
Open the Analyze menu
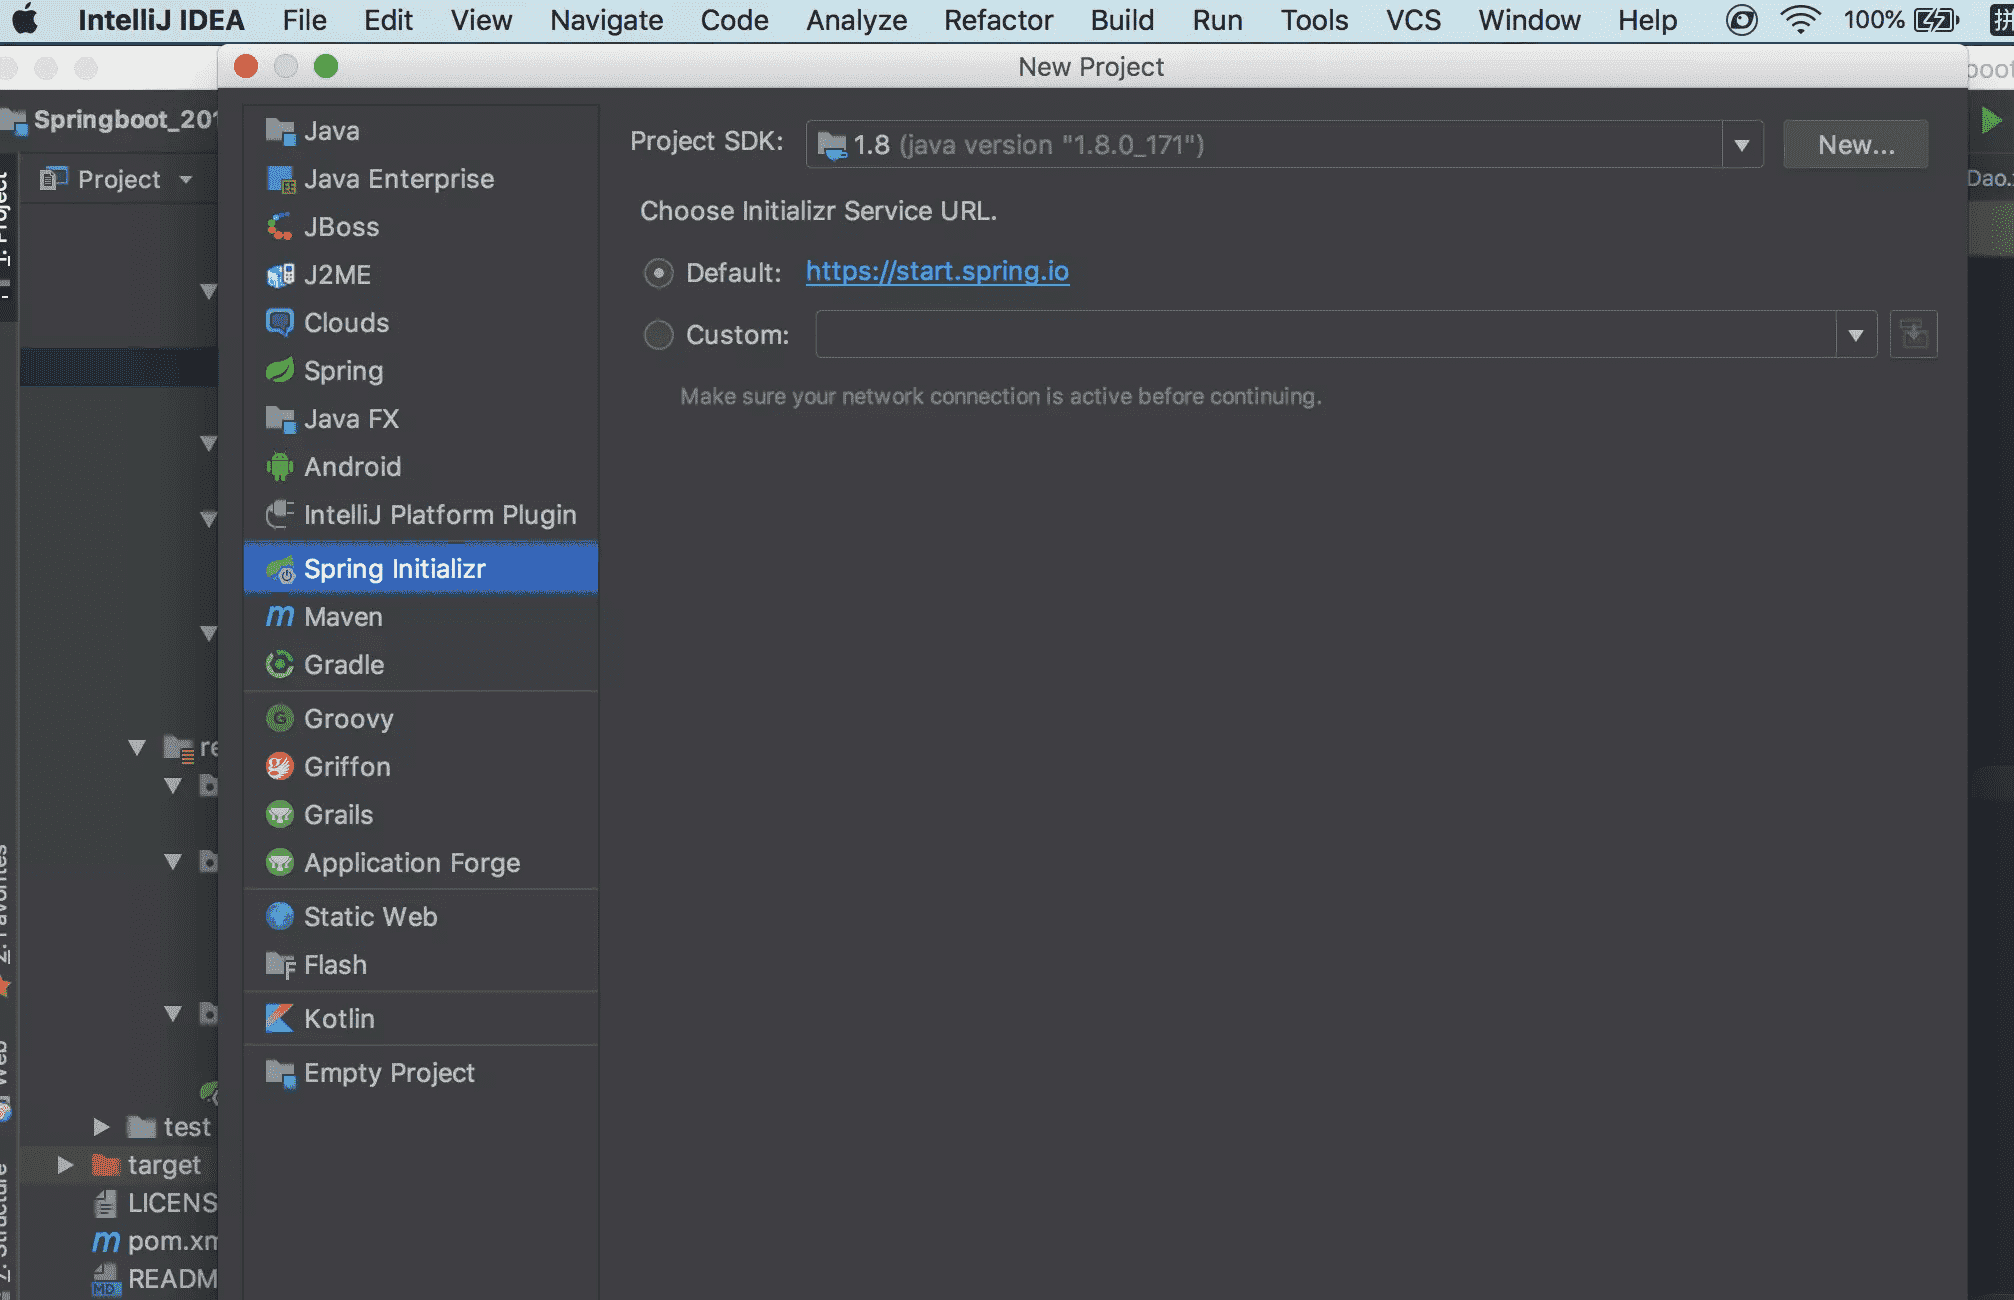856,20
